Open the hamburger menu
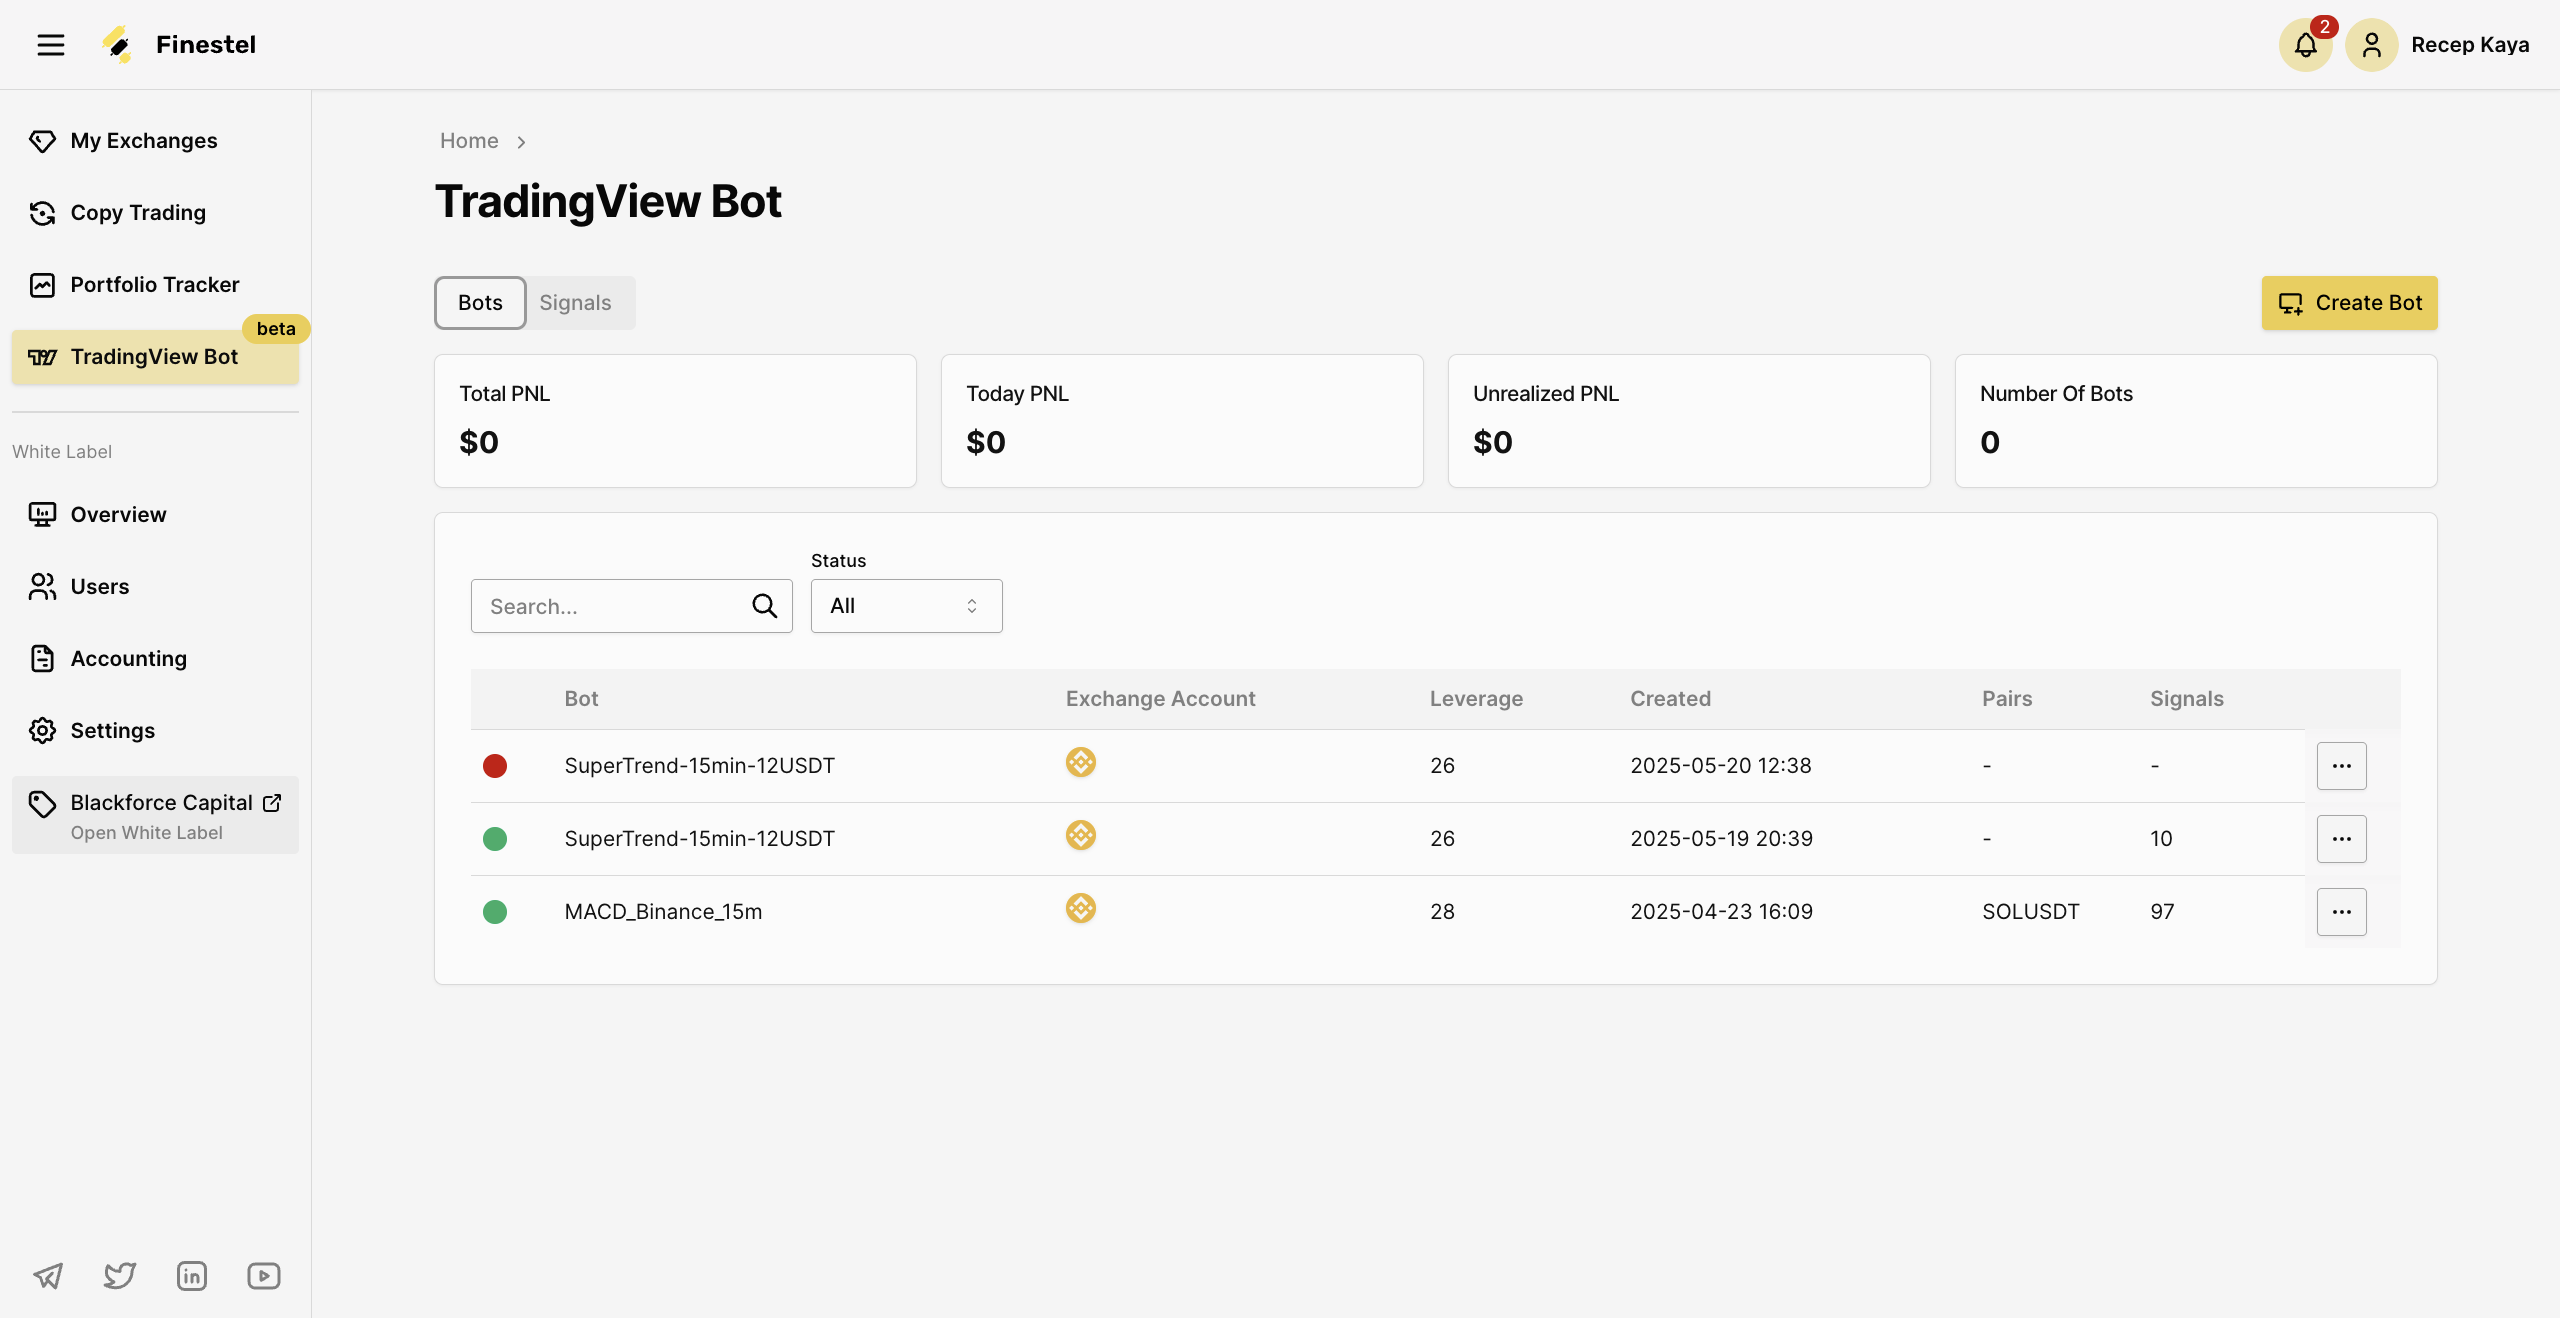The height and width of the screenshot is (1318, 2560). point(50,44)
